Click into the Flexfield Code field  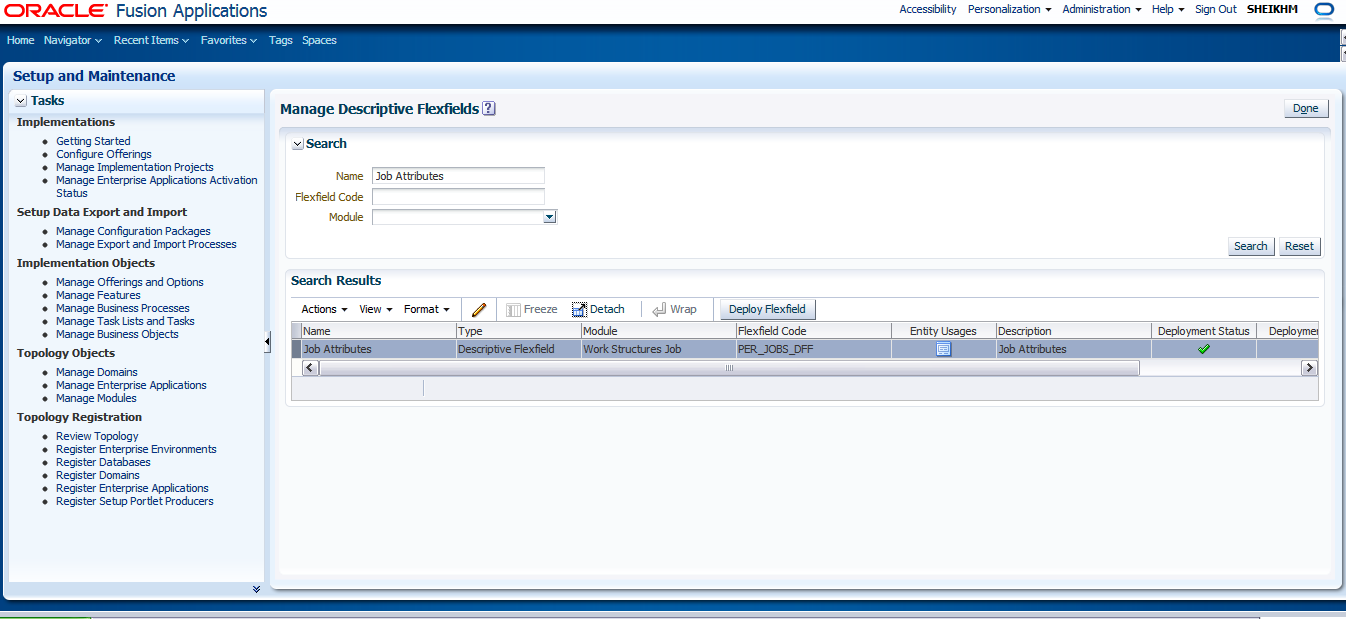(458, 197)
